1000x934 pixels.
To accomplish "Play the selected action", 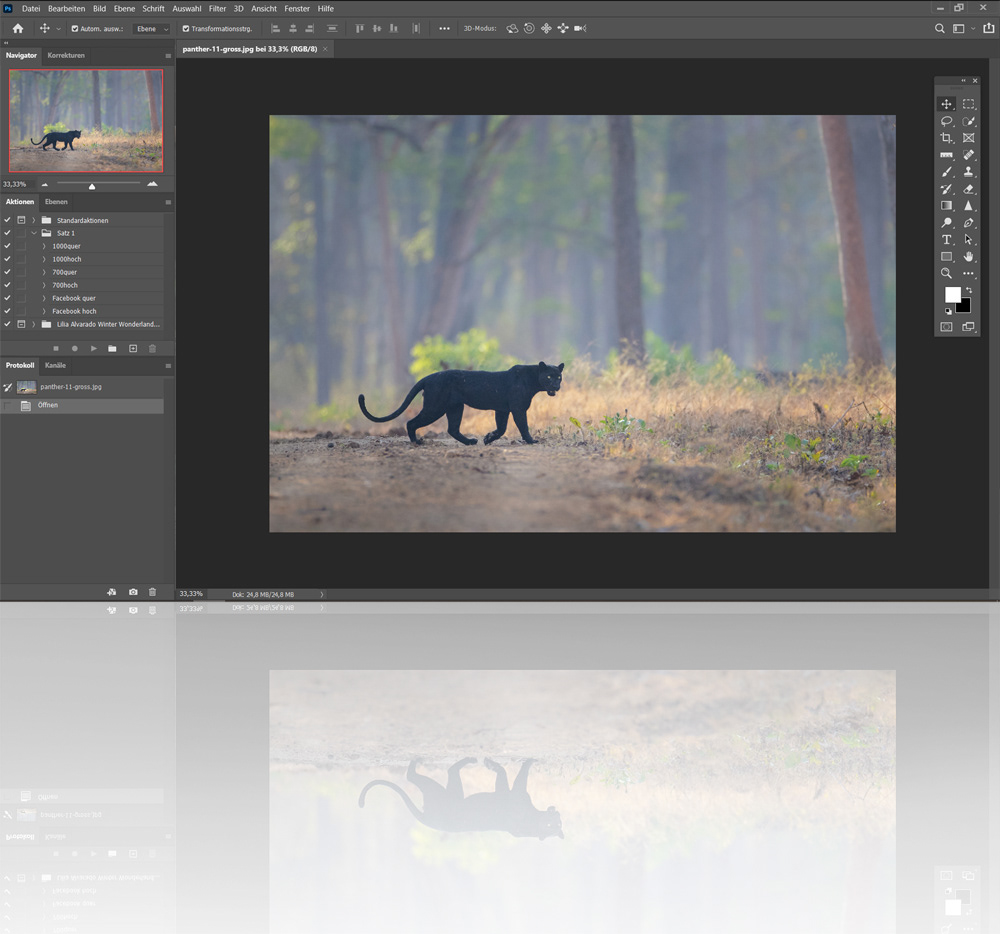I will [94, 349].
